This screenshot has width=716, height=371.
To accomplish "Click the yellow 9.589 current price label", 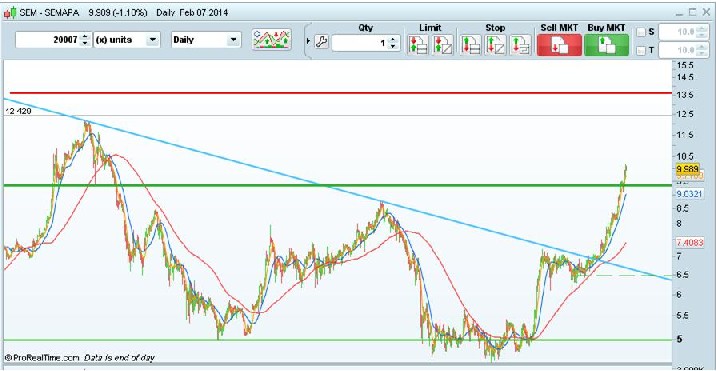I will pyautogui.click(x=688, y=170).
